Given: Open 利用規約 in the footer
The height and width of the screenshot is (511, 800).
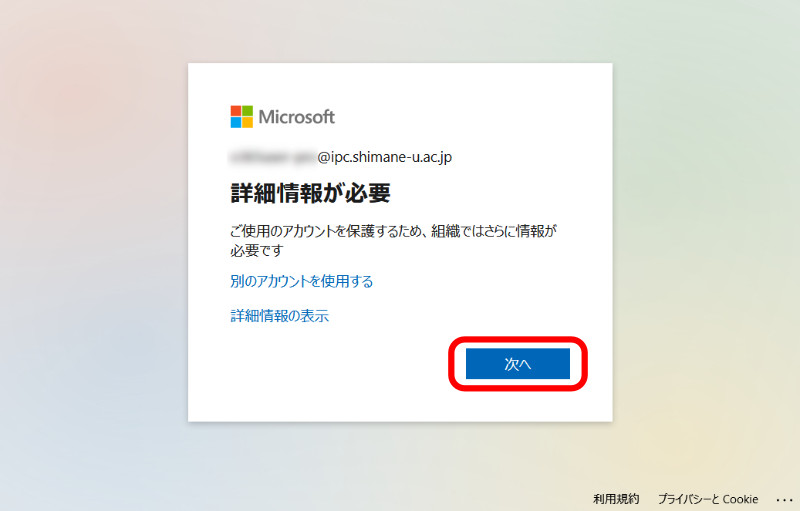Looking at the screenshot, I should (x=616, y=499).
